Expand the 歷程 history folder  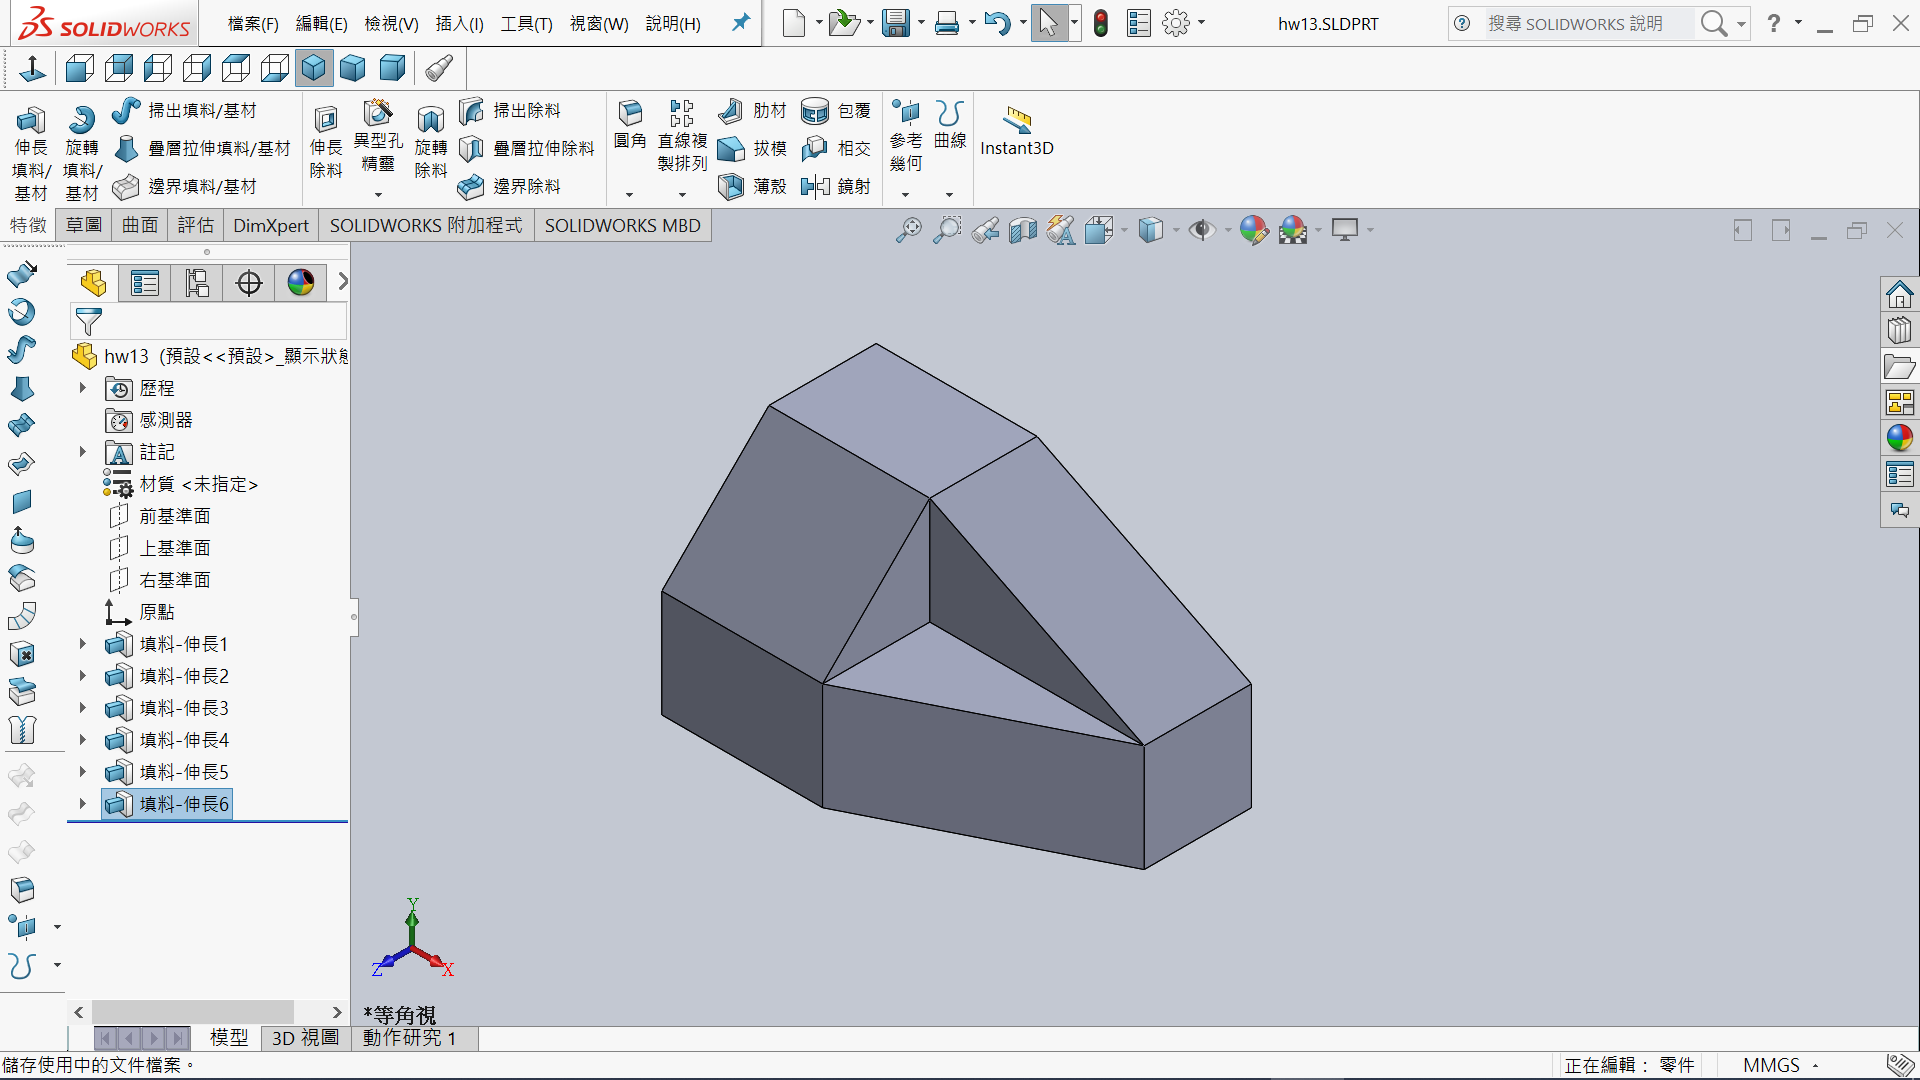coord(83,388)
